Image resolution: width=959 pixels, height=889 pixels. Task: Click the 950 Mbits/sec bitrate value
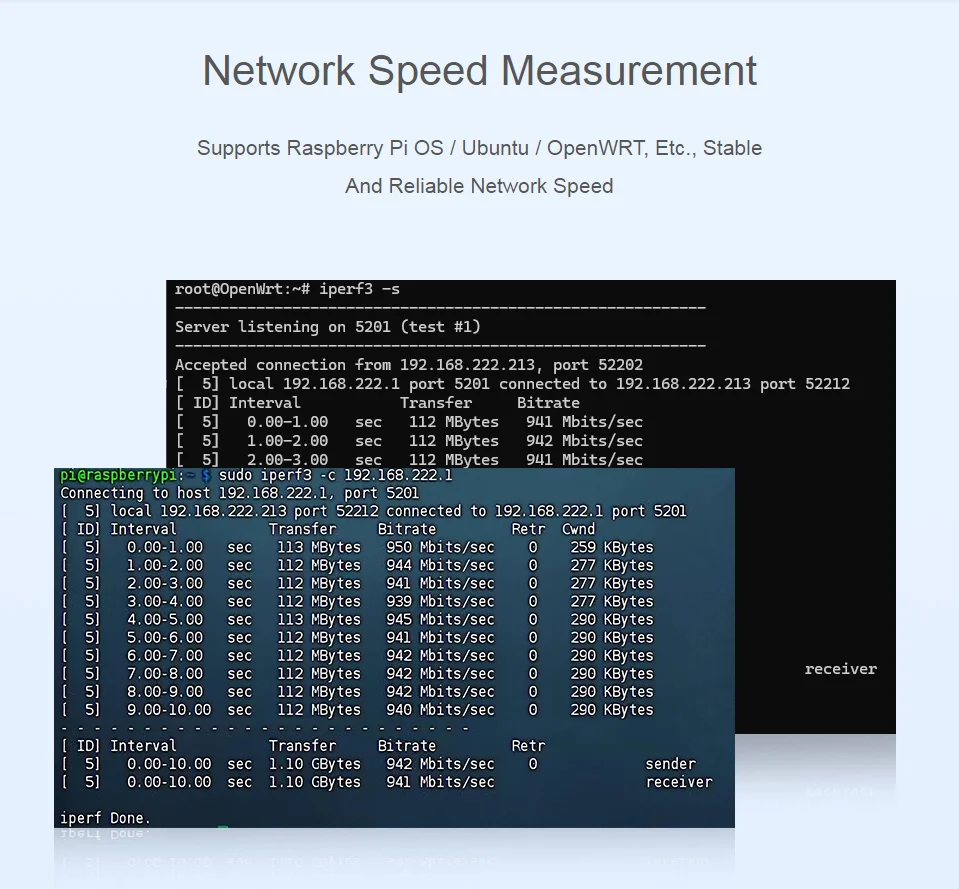(x=440, y=547)
